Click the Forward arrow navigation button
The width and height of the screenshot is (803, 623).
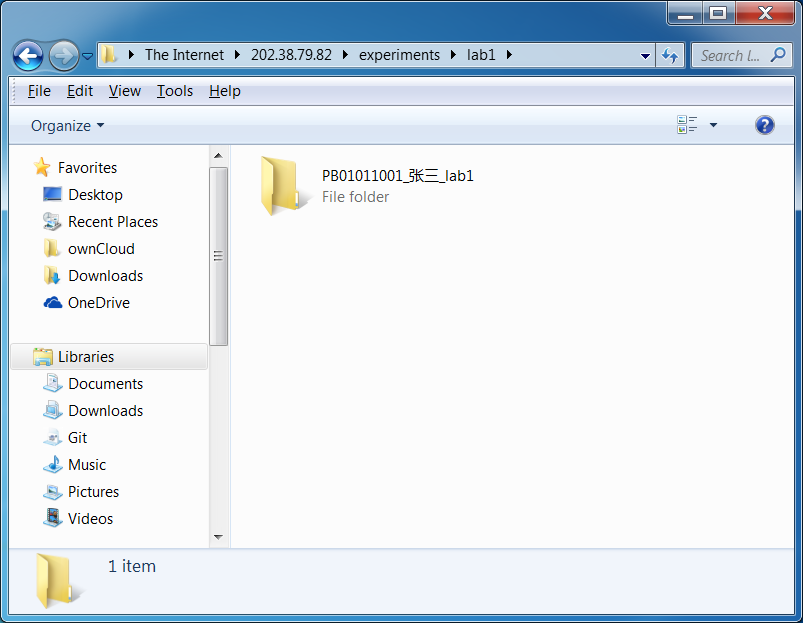[x=64, y=55]
